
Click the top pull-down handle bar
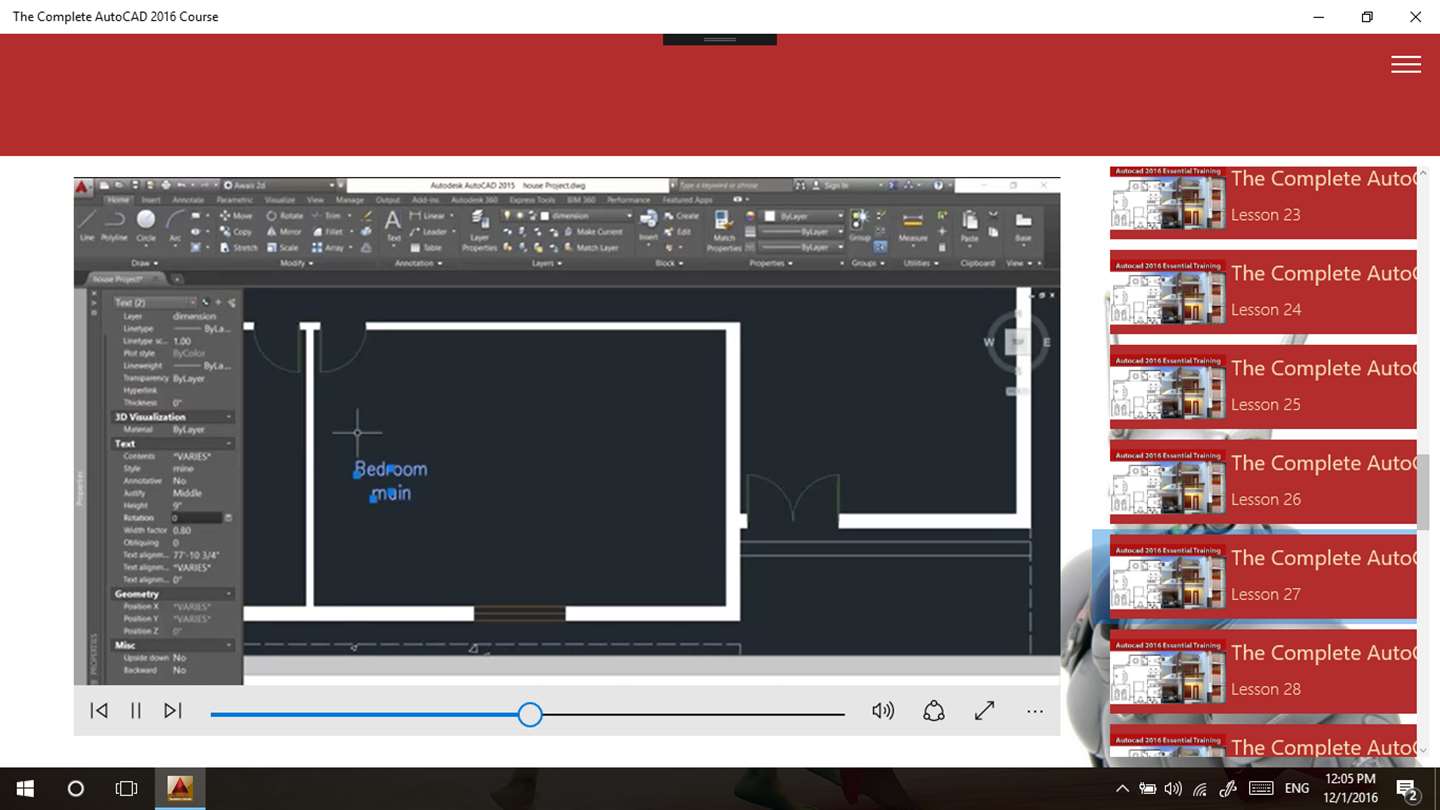tap(720, 40)
